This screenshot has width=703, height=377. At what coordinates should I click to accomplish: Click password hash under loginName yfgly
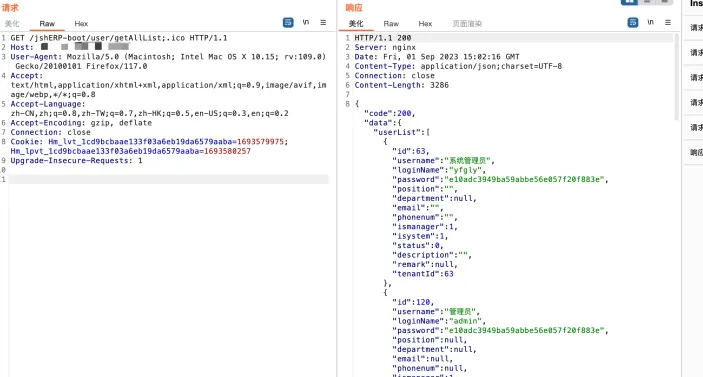click(x=525, y=179)
